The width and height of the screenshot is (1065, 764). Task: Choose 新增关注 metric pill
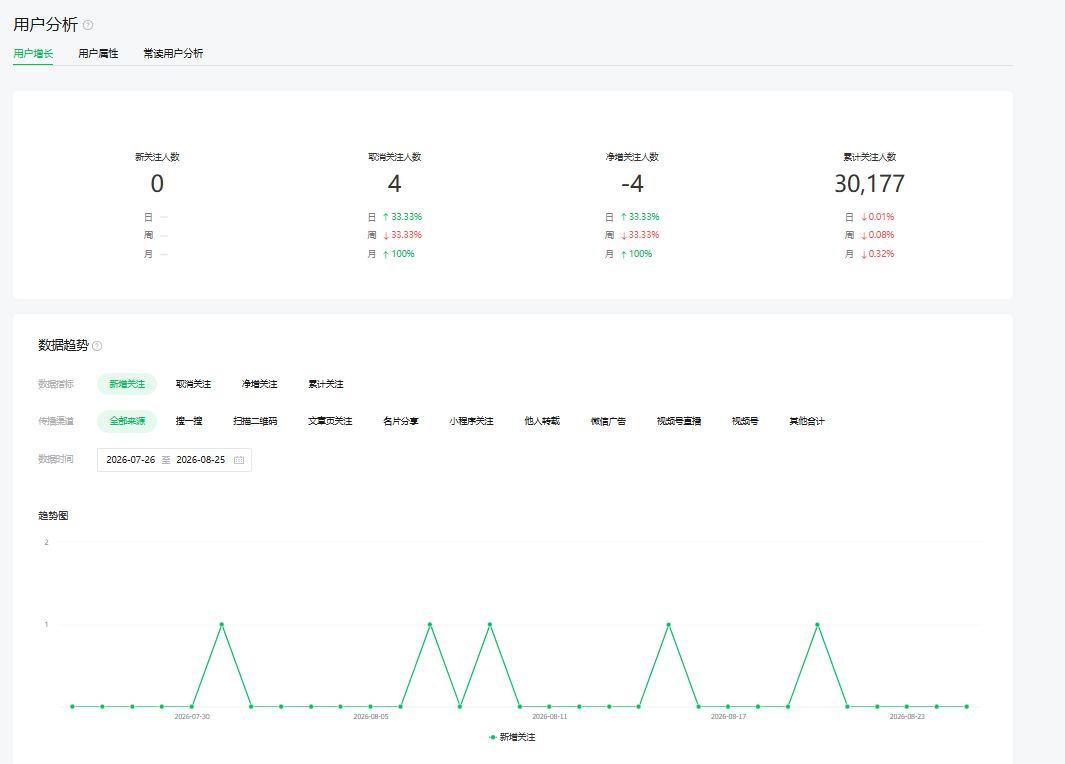coord(127,384)
